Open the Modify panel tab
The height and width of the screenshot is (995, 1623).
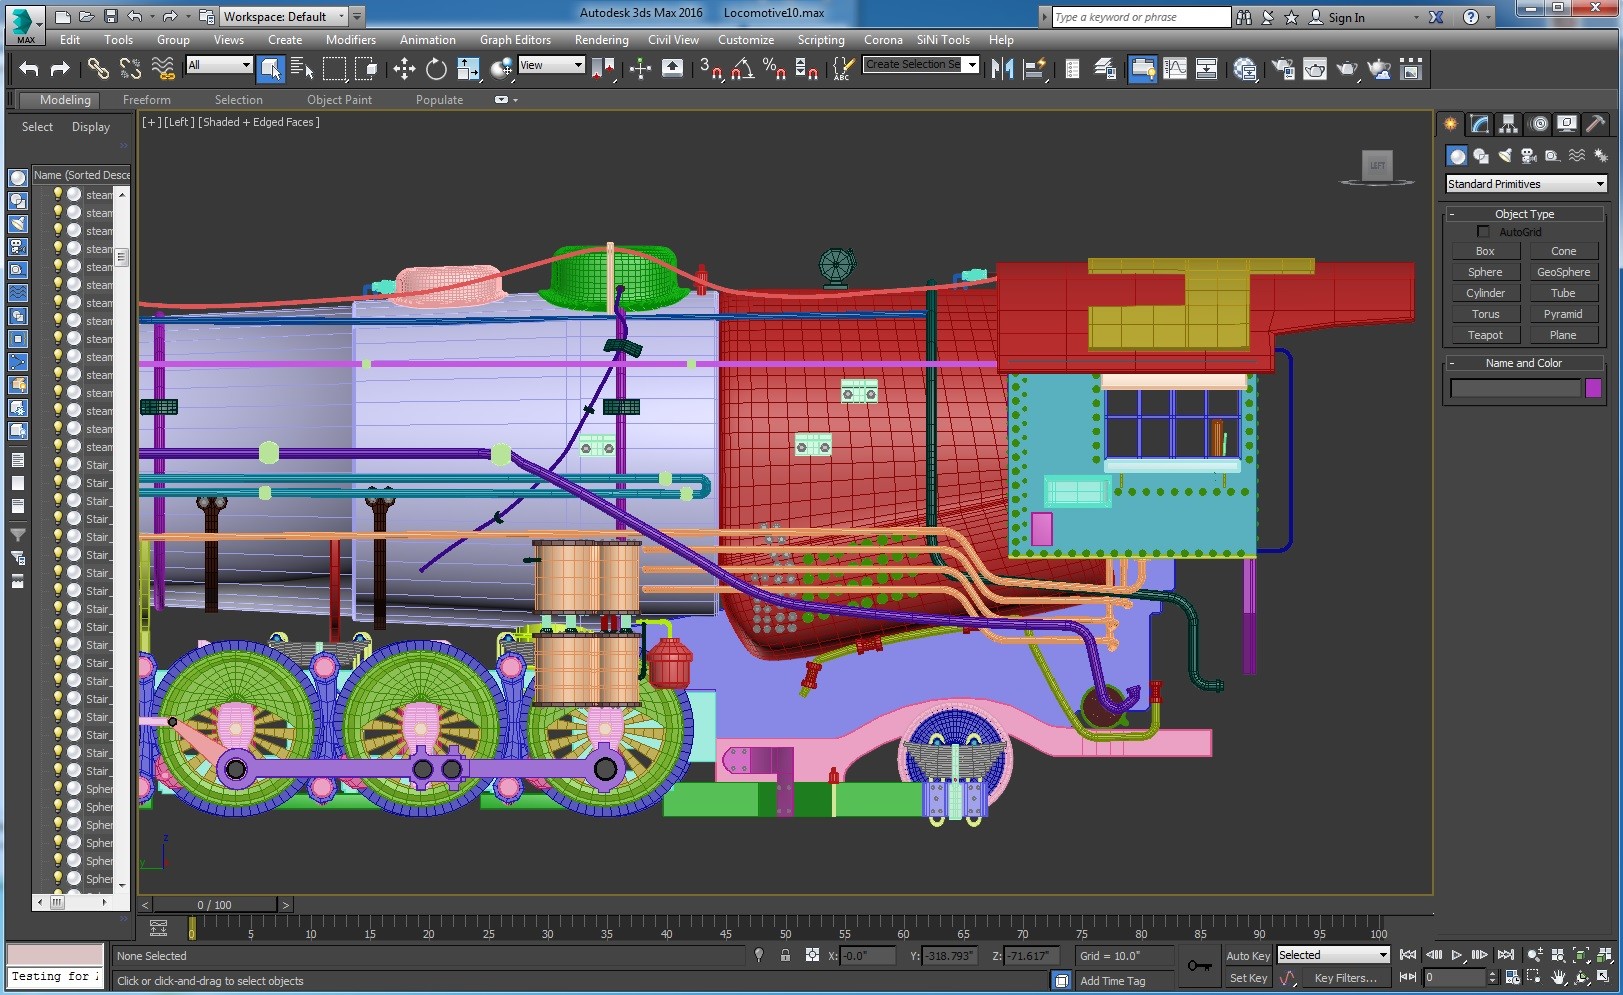coord(1480,124)
